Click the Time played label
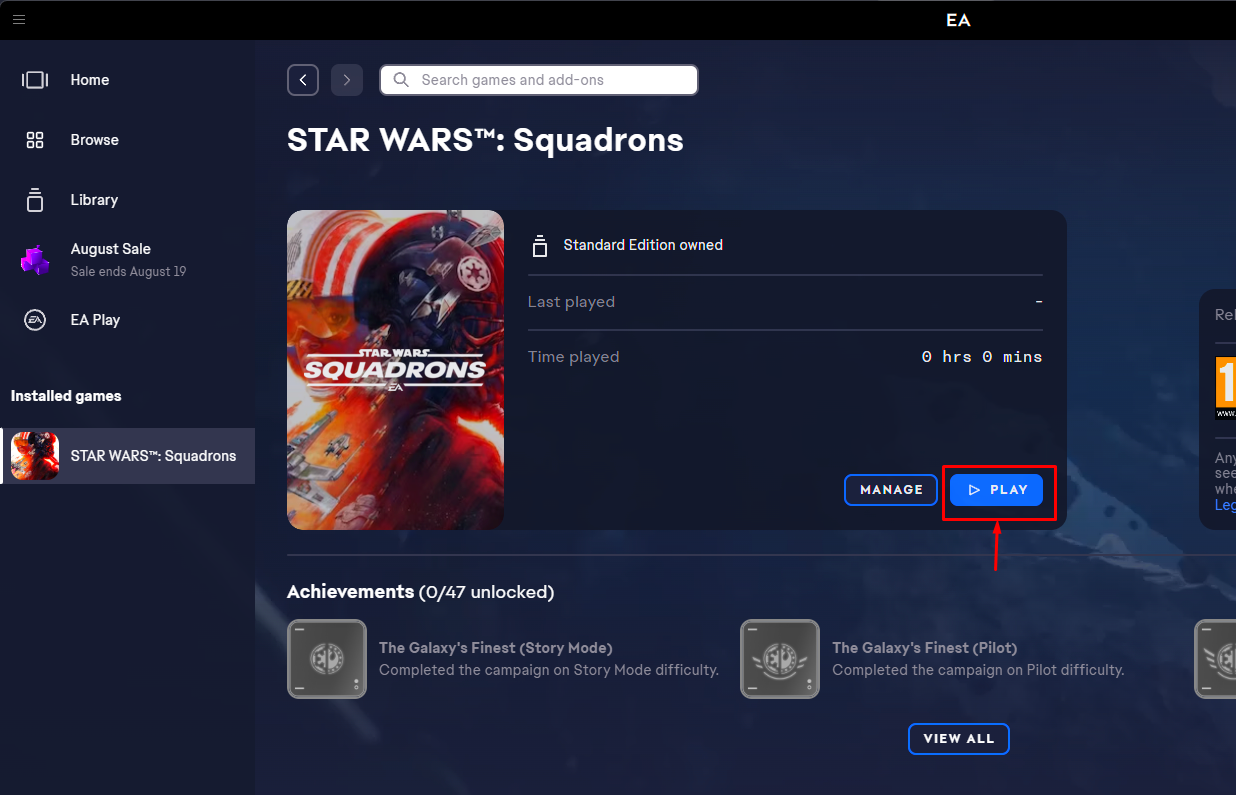 point(573,357)
